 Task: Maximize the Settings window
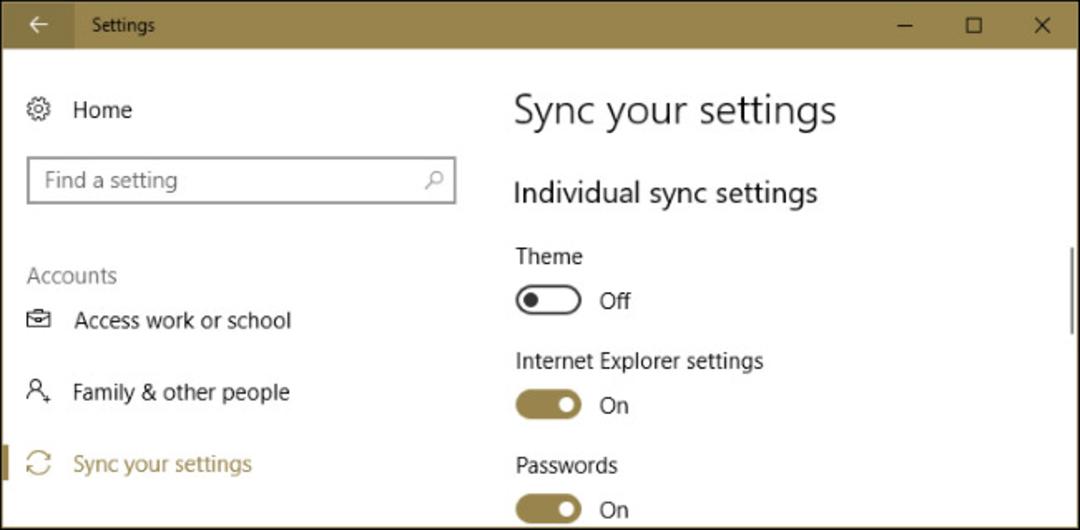tap(973, 26)
